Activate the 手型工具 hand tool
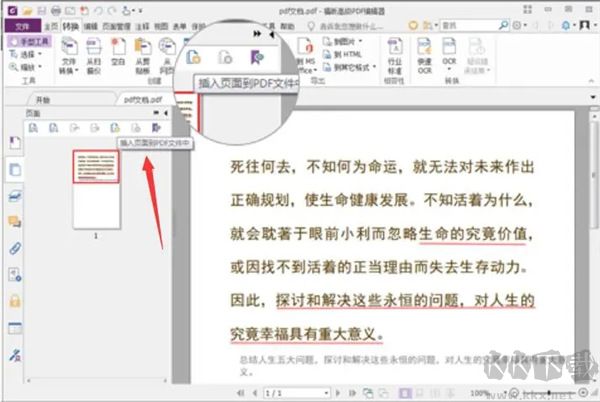 29,41
